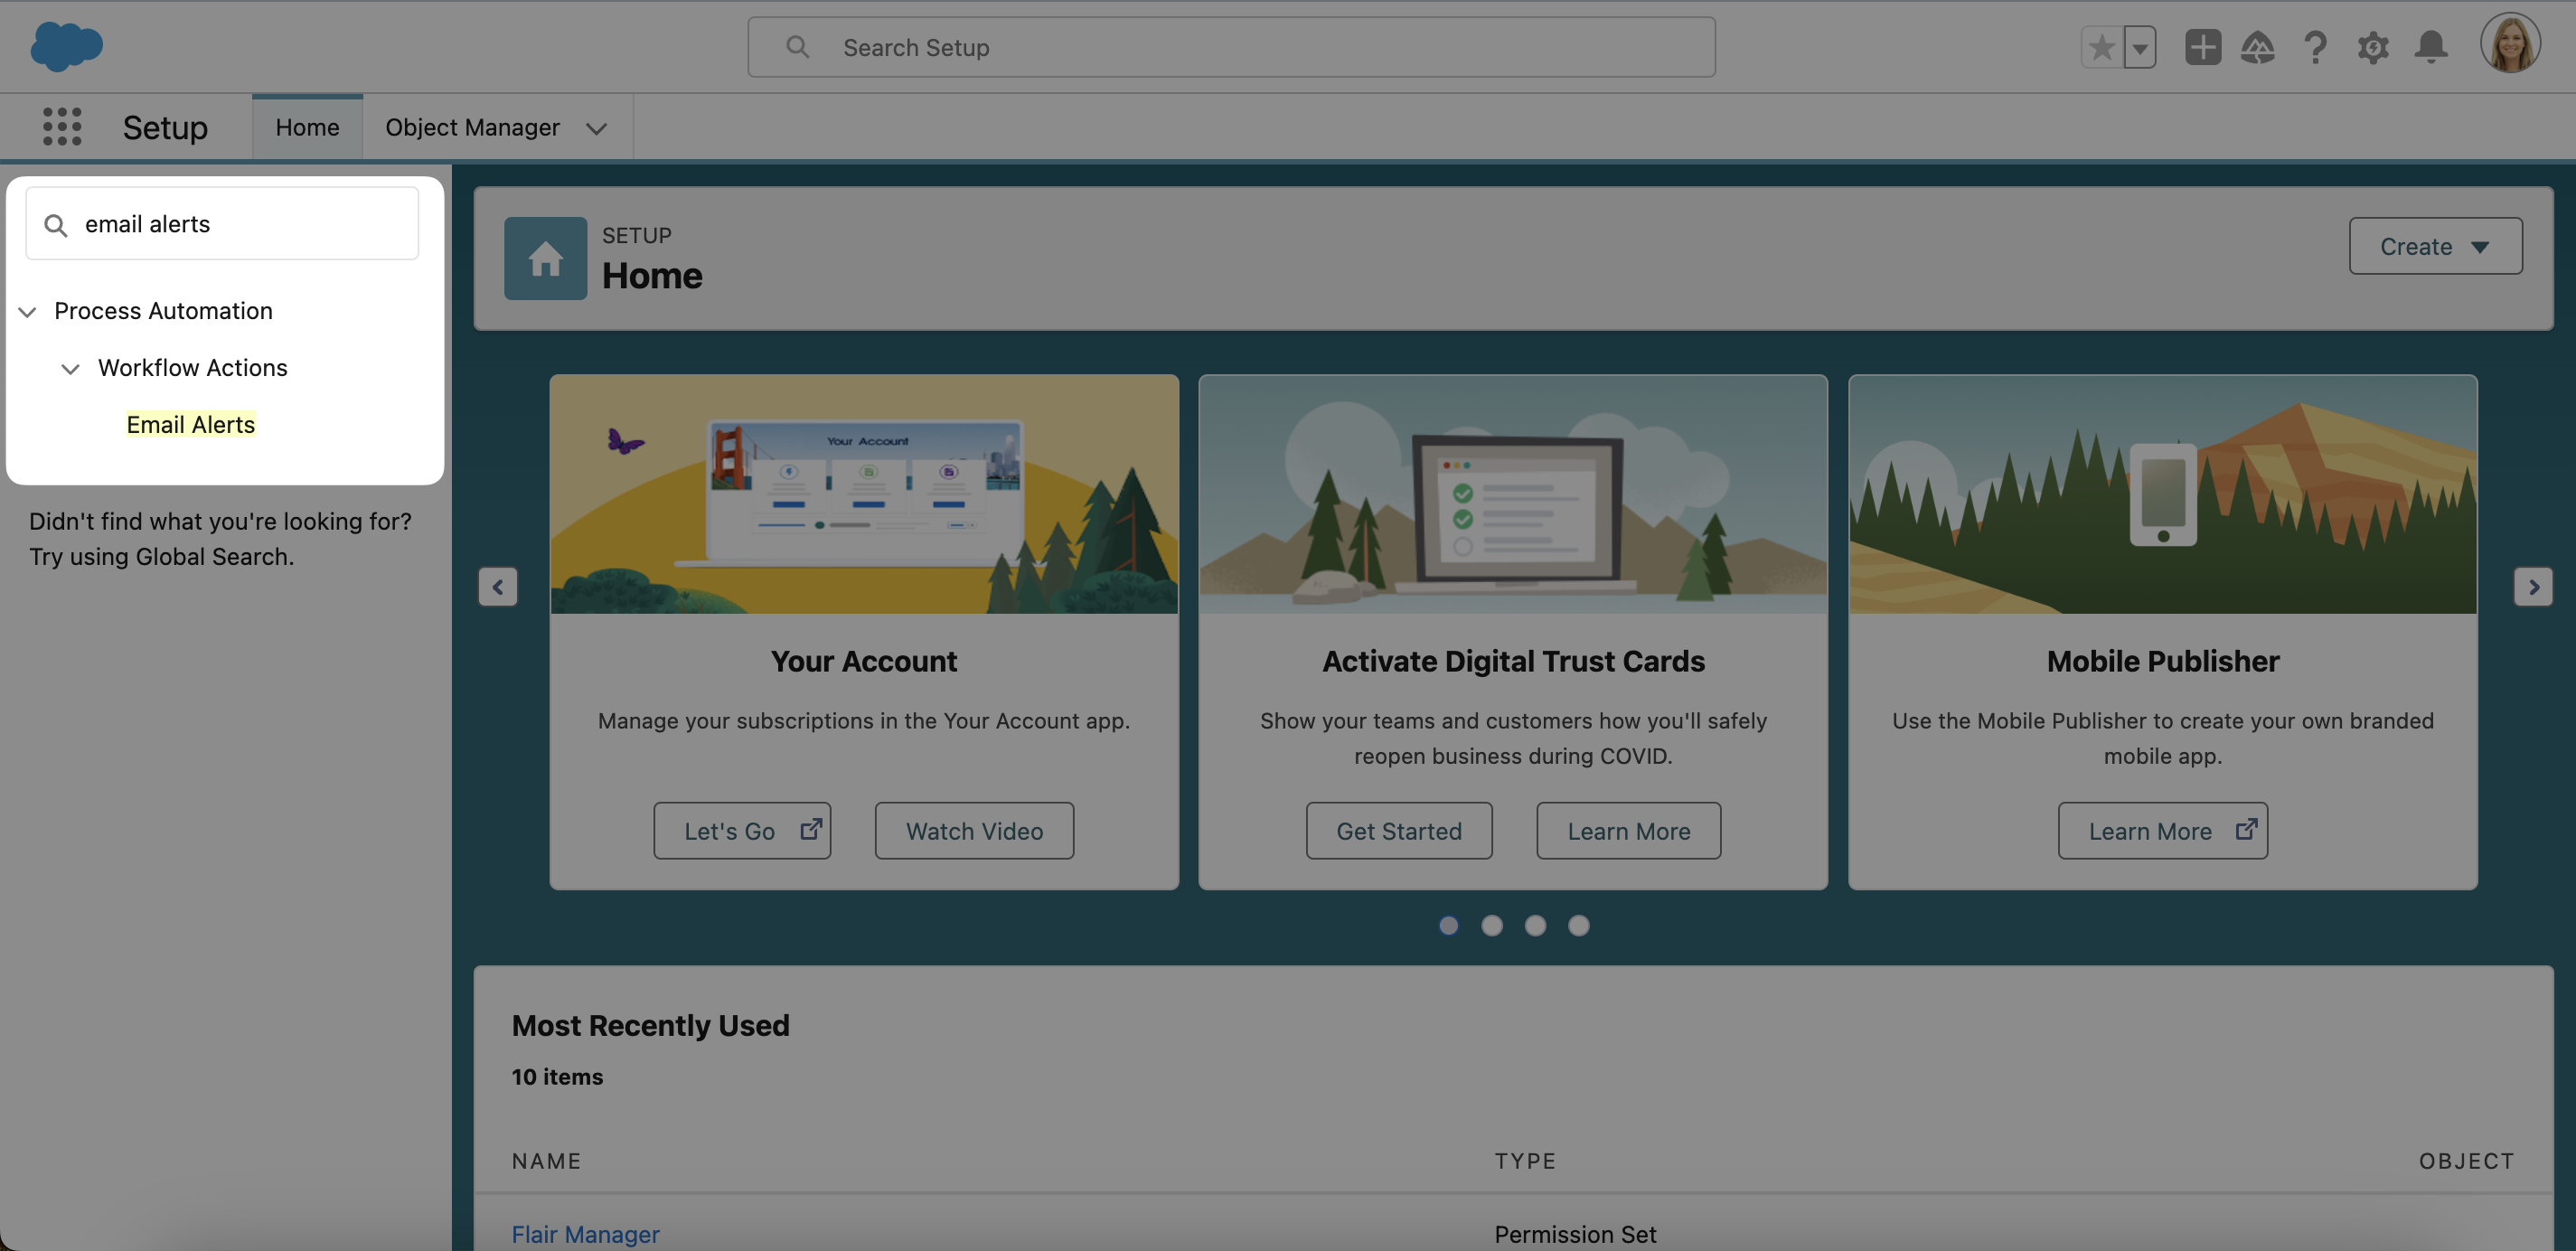Click the Search Setup field
Screen dimensions: 2576x1251
1231,47
